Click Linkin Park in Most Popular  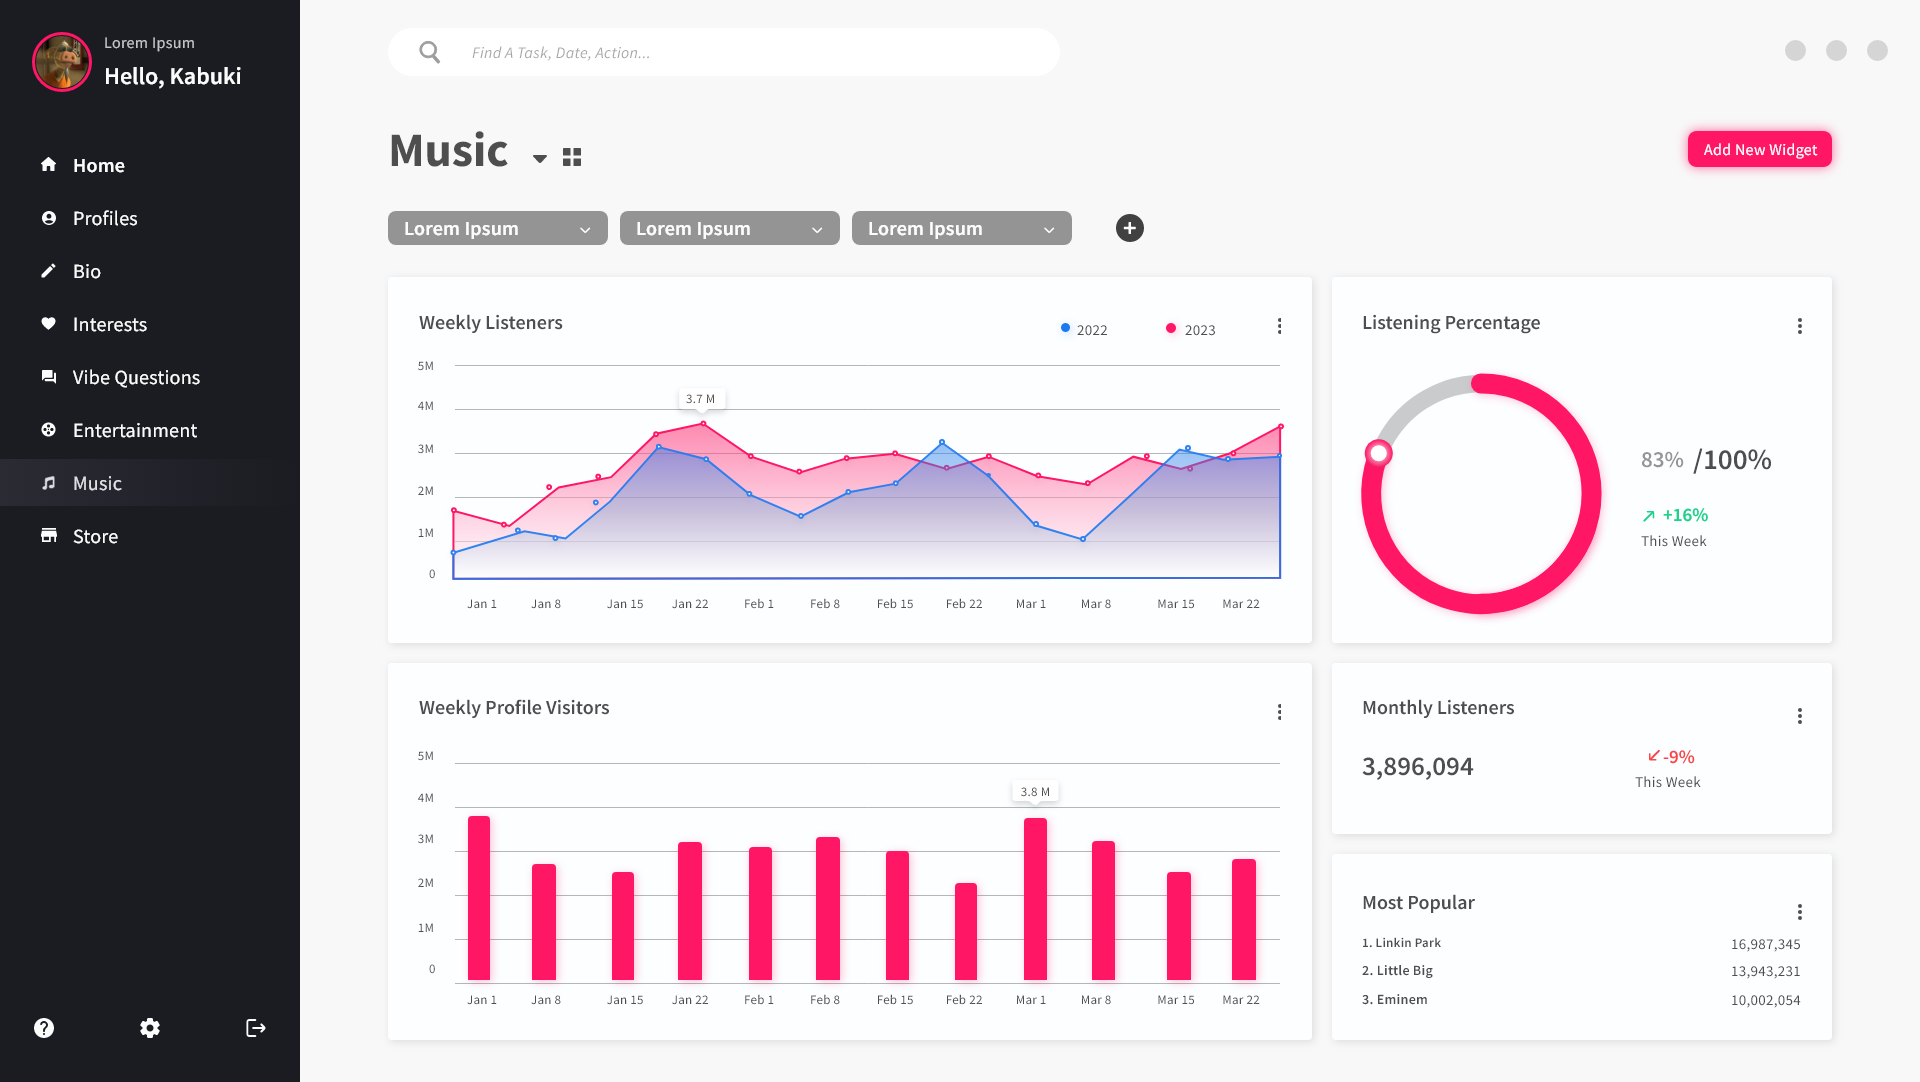[x=1407, y=943]
